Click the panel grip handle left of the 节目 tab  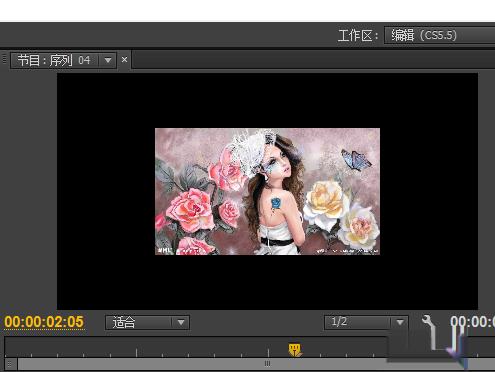[x=4, y=60]
